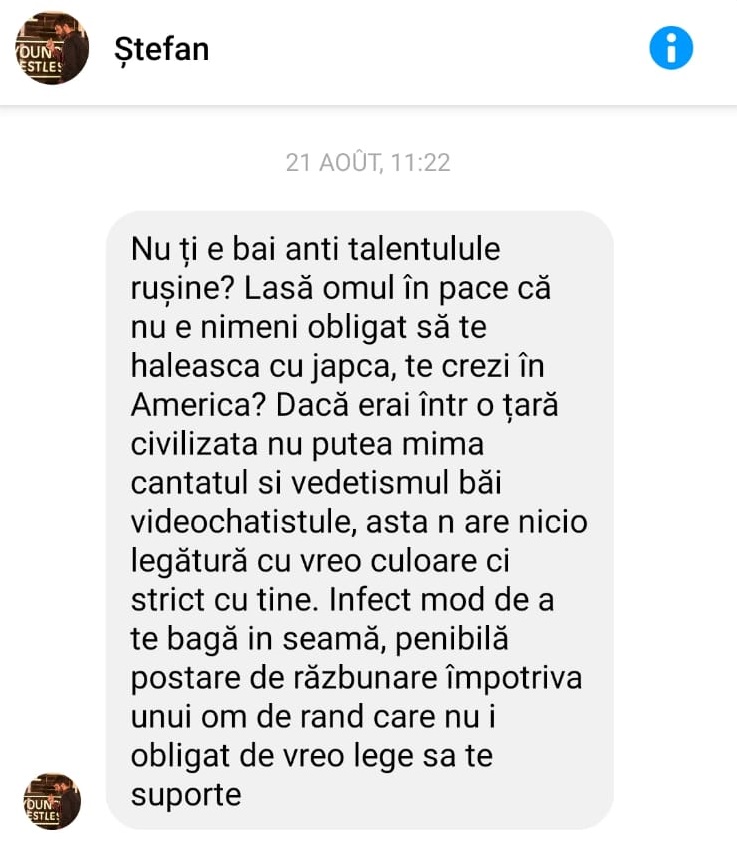Screen dimensions: 737x846
Task: Tap the line "unui om de rand care nu i"
Action: click(x=313, y=717)
